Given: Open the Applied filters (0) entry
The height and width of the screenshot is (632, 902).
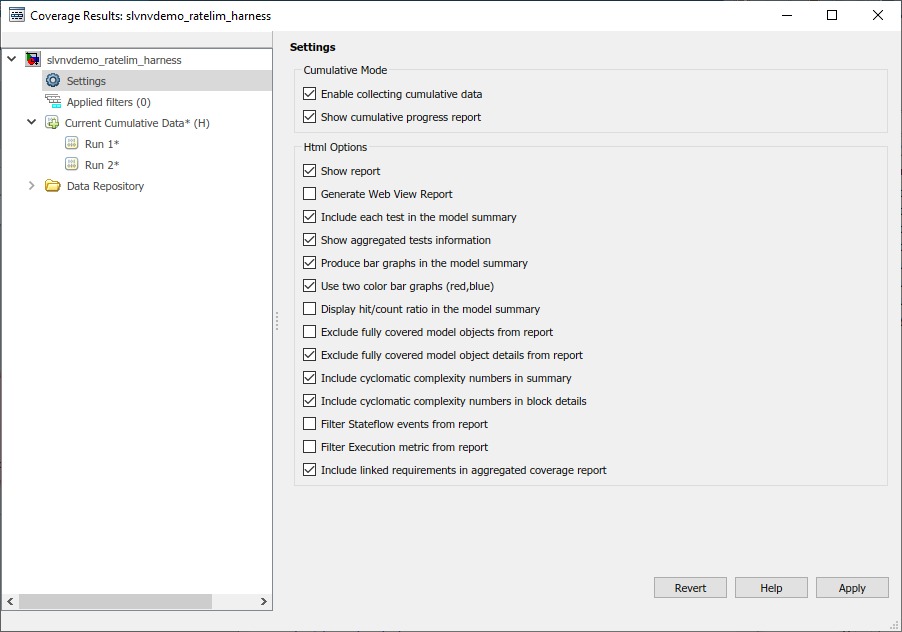Looking at the screenshot, I should point(108,102).
